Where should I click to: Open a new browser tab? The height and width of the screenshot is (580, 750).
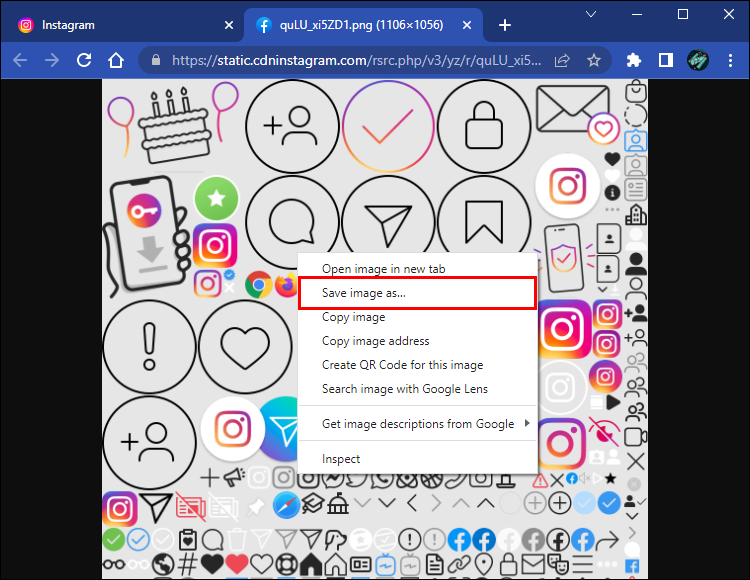tap(505, 25)
